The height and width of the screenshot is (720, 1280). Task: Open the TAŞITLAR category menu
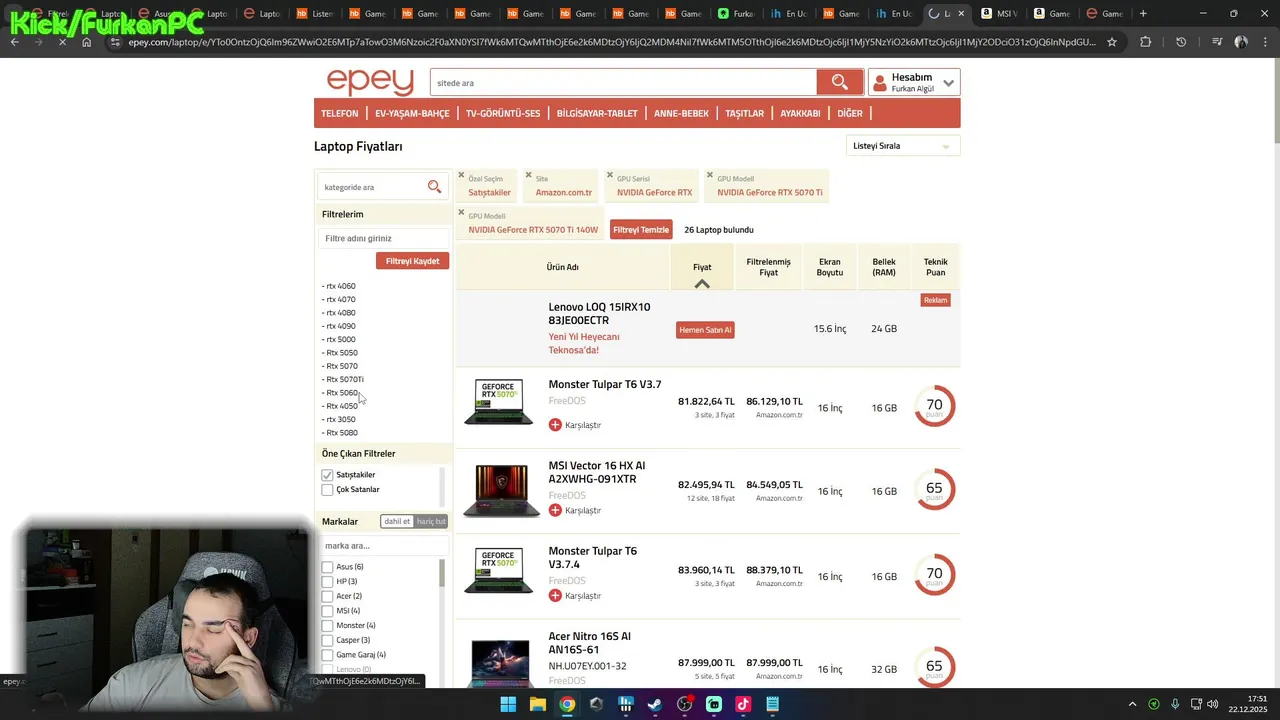tap(744, 113)
